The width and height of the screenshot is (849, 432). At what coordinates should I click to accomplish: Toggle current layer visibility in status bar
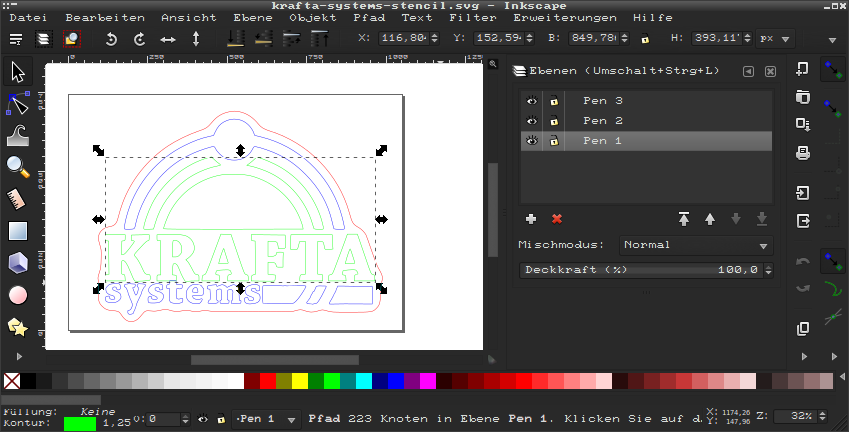[203, 418]
